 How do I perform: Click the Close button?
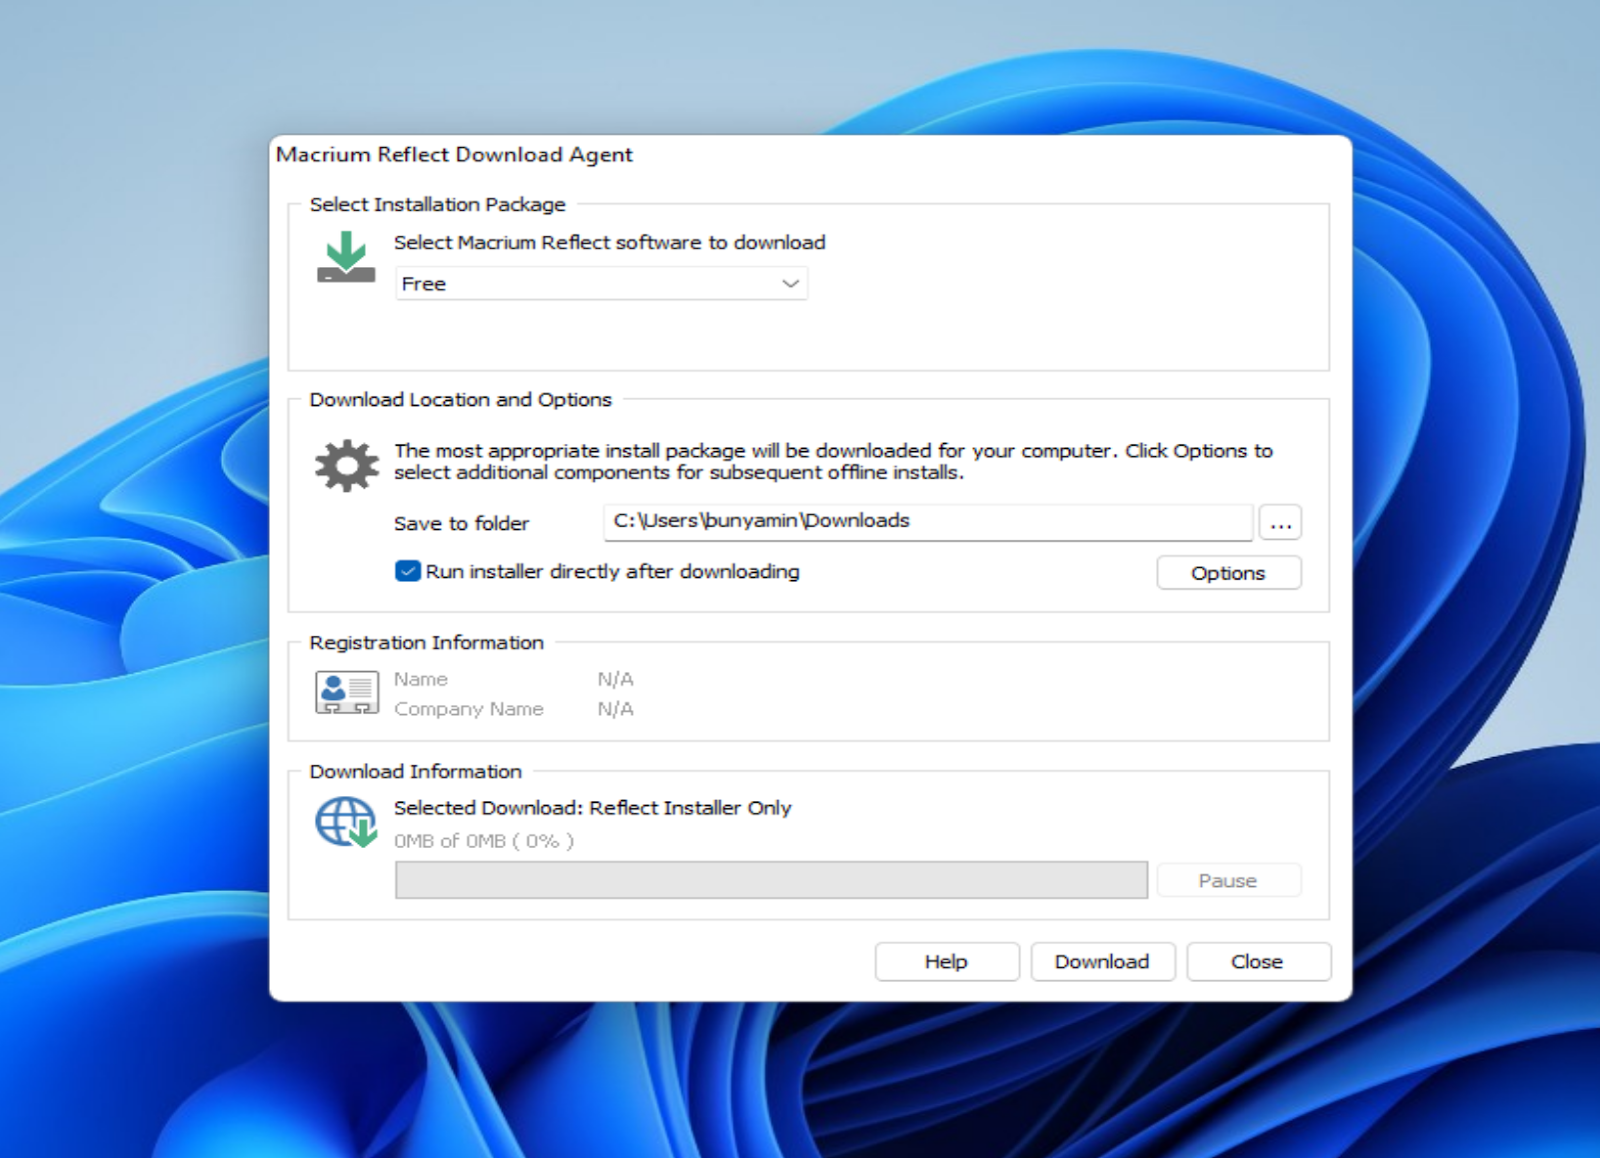coord(1257,961)
